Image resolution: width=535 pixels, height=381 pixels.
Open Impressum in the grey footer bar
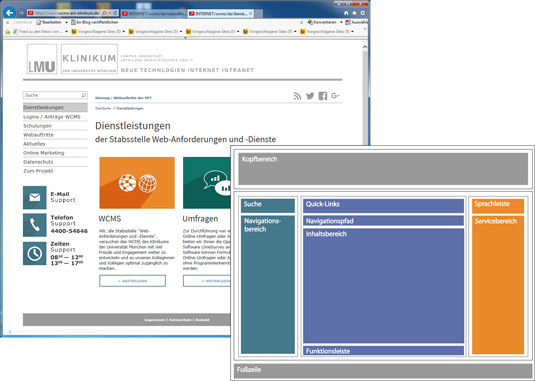coord(155,320)
